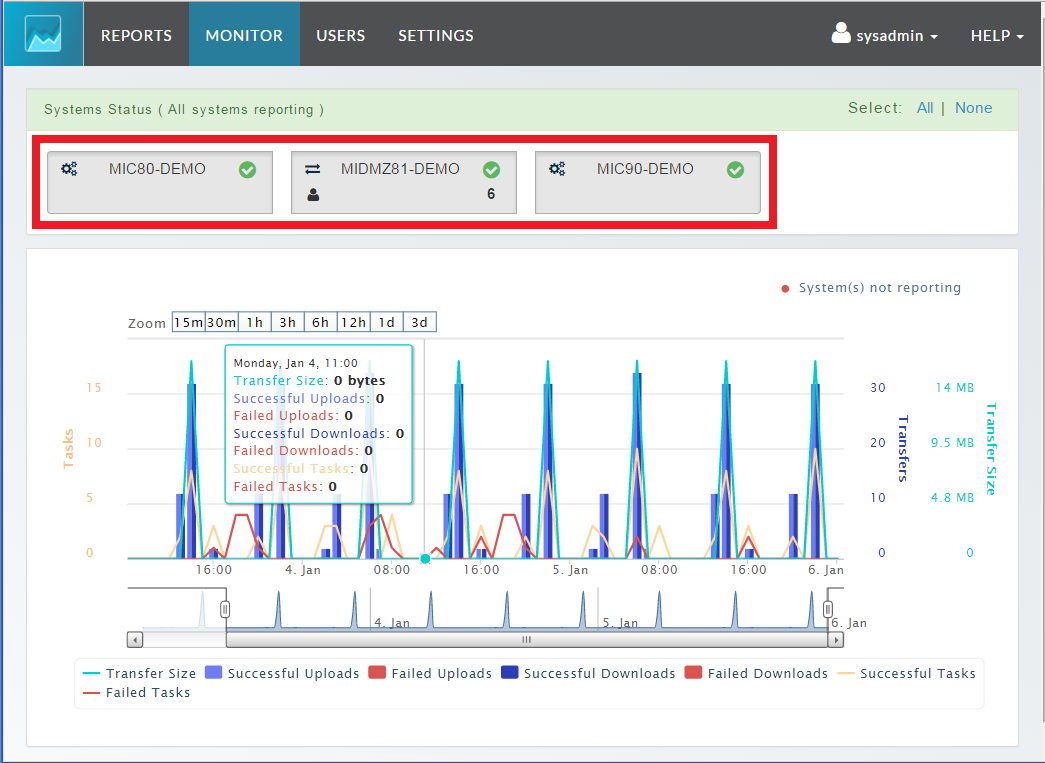Toggle Successful Tasks series in legend
This screenshot has height=763, width=1045.
pyautogui.click(x=906, y=674)
